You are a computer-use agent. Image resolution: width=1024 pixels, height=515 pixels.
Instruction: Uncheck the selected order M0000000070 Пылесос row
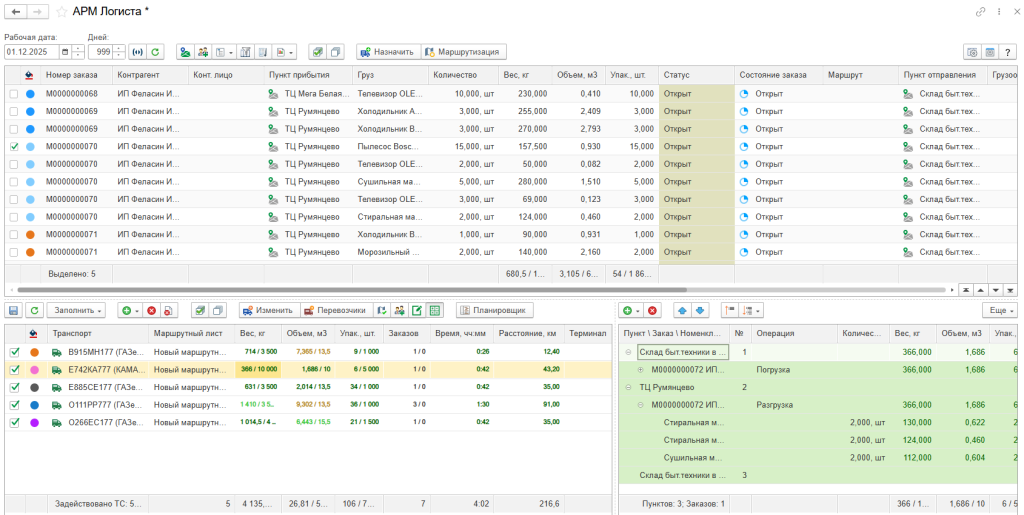click(13, 146)
